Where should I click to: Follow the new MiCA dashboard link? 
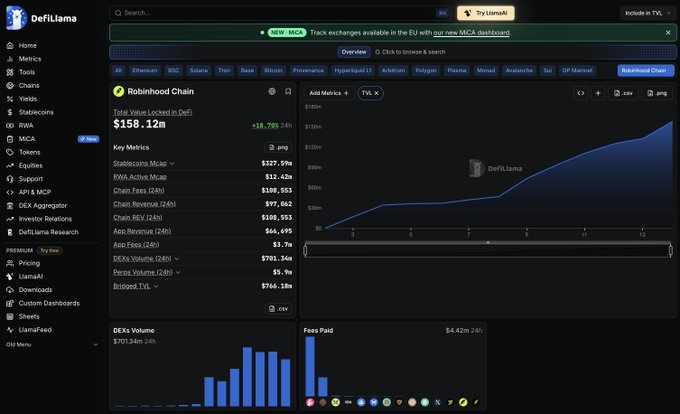click(x=471, y=33)
